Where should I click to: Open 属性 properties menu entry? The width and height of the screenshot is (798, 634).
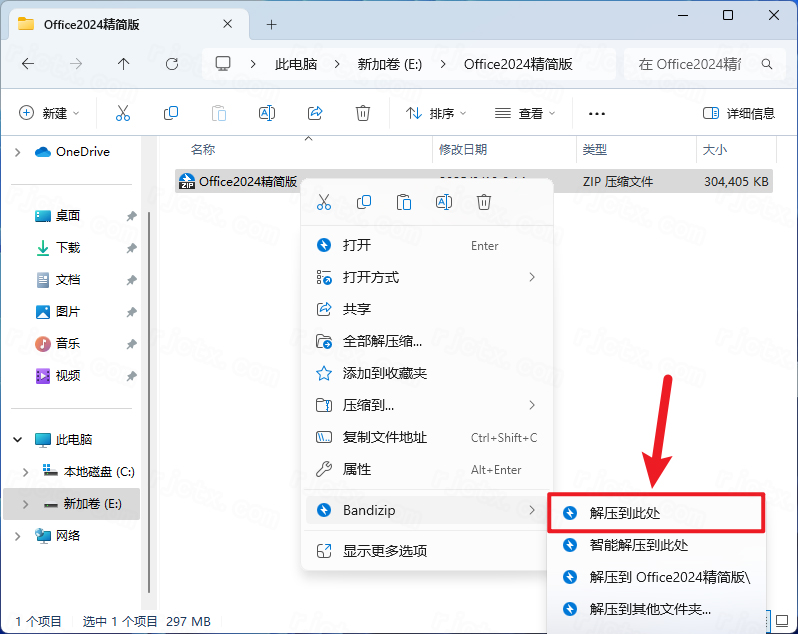[x=357, y=469]
